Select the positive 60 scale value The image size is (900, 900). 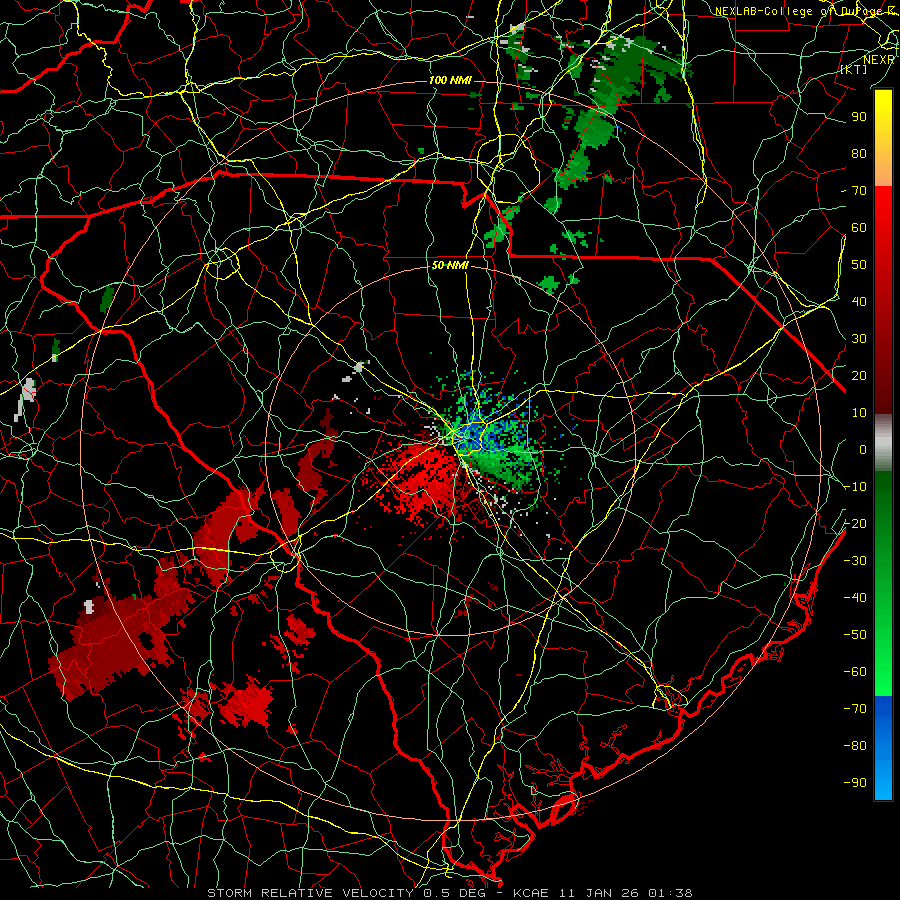859,227
